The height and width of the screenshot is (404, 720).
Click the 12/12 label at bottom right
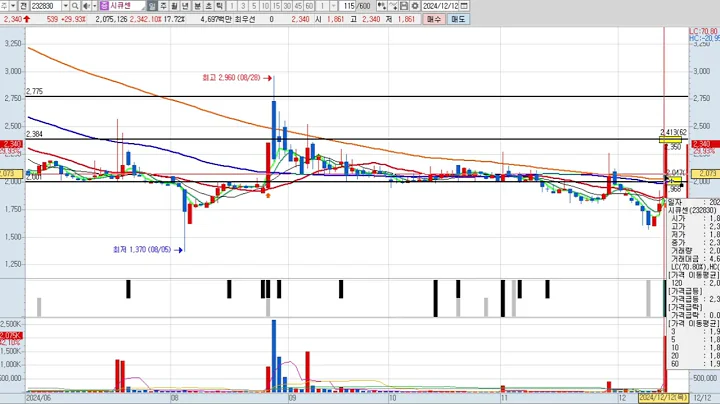(700, 398)
